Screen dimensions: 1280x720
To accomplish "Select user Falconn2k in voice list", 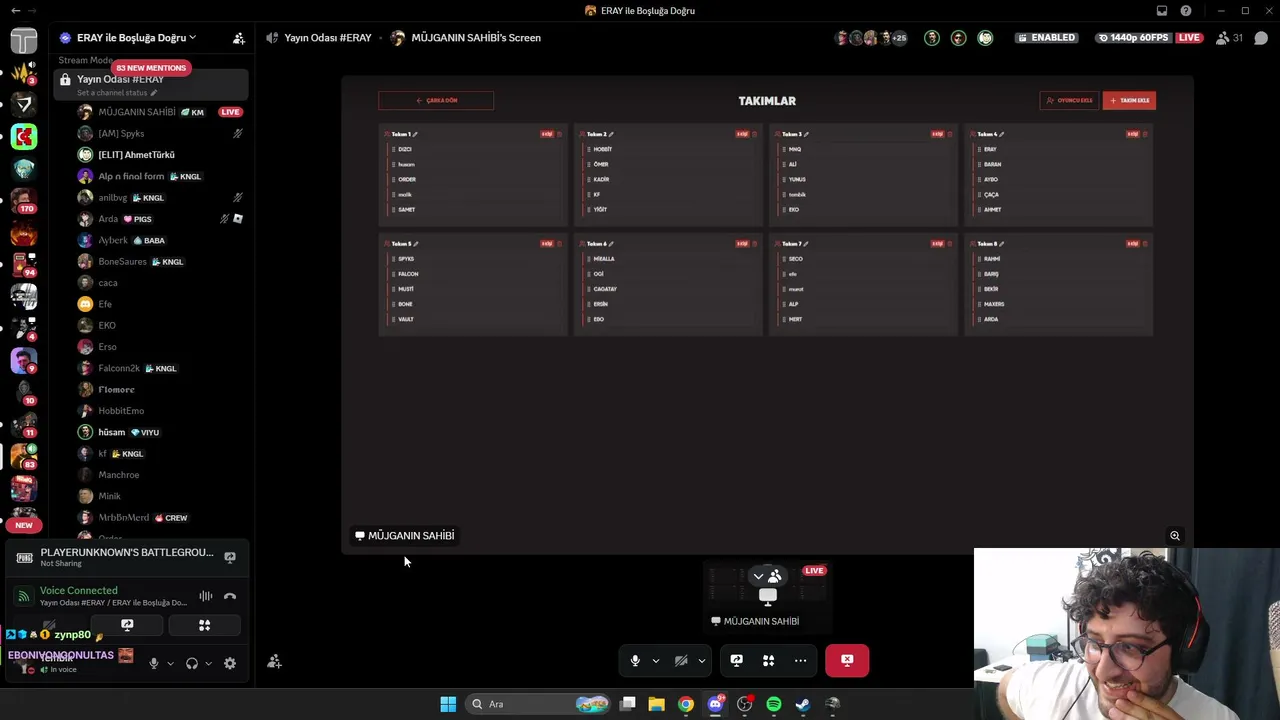I will (160, 368).
